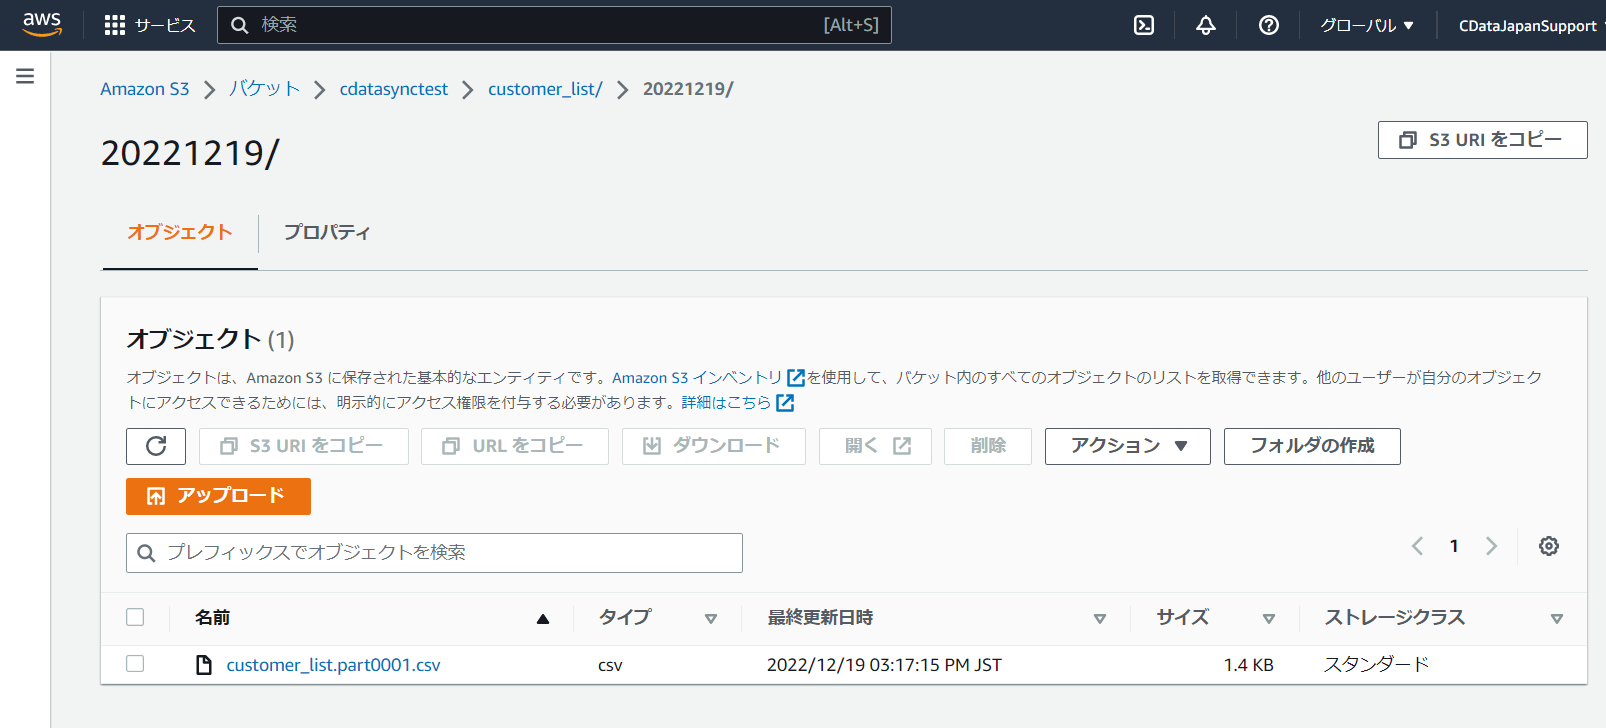Click the external link icon after 詳細はこちら
Image resolution: width=1606 pixels, height=728 pixels.
785,402
